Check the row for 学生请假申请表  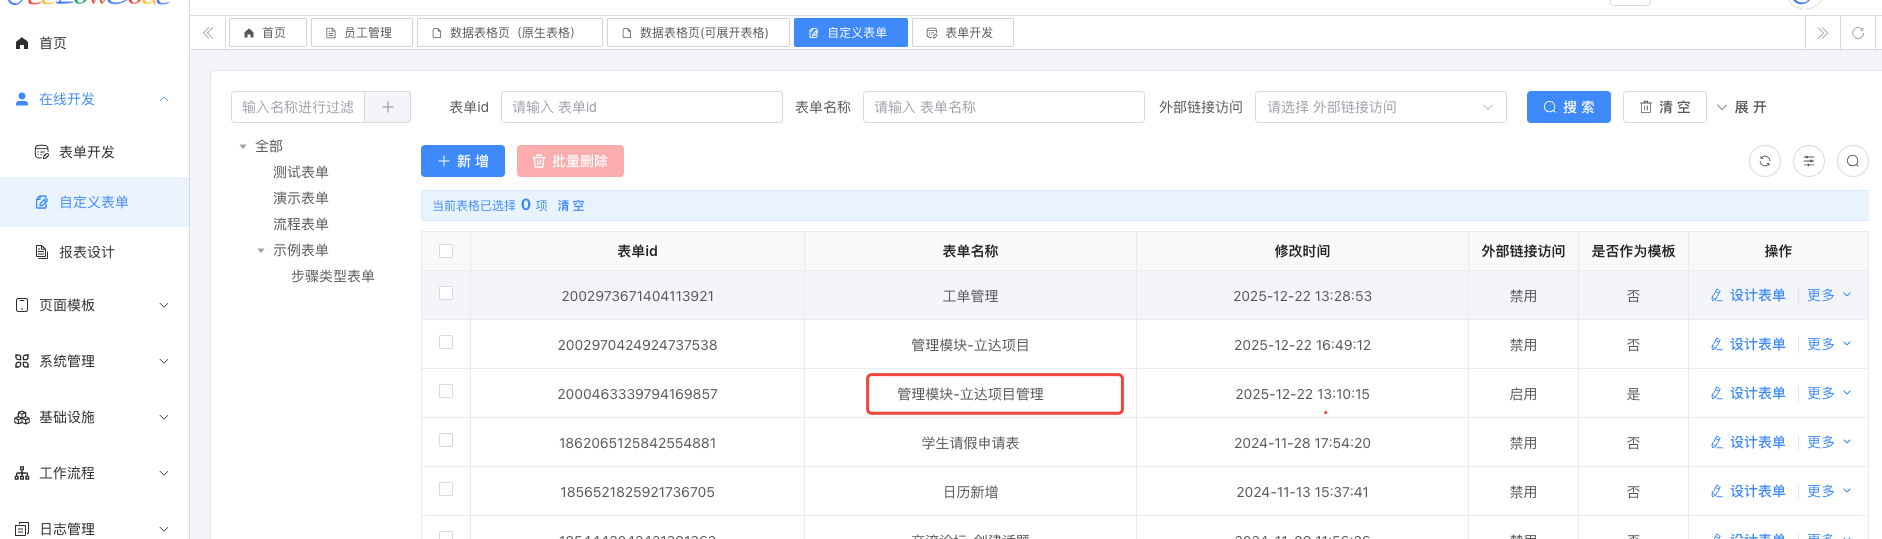(x=446, y=441)
